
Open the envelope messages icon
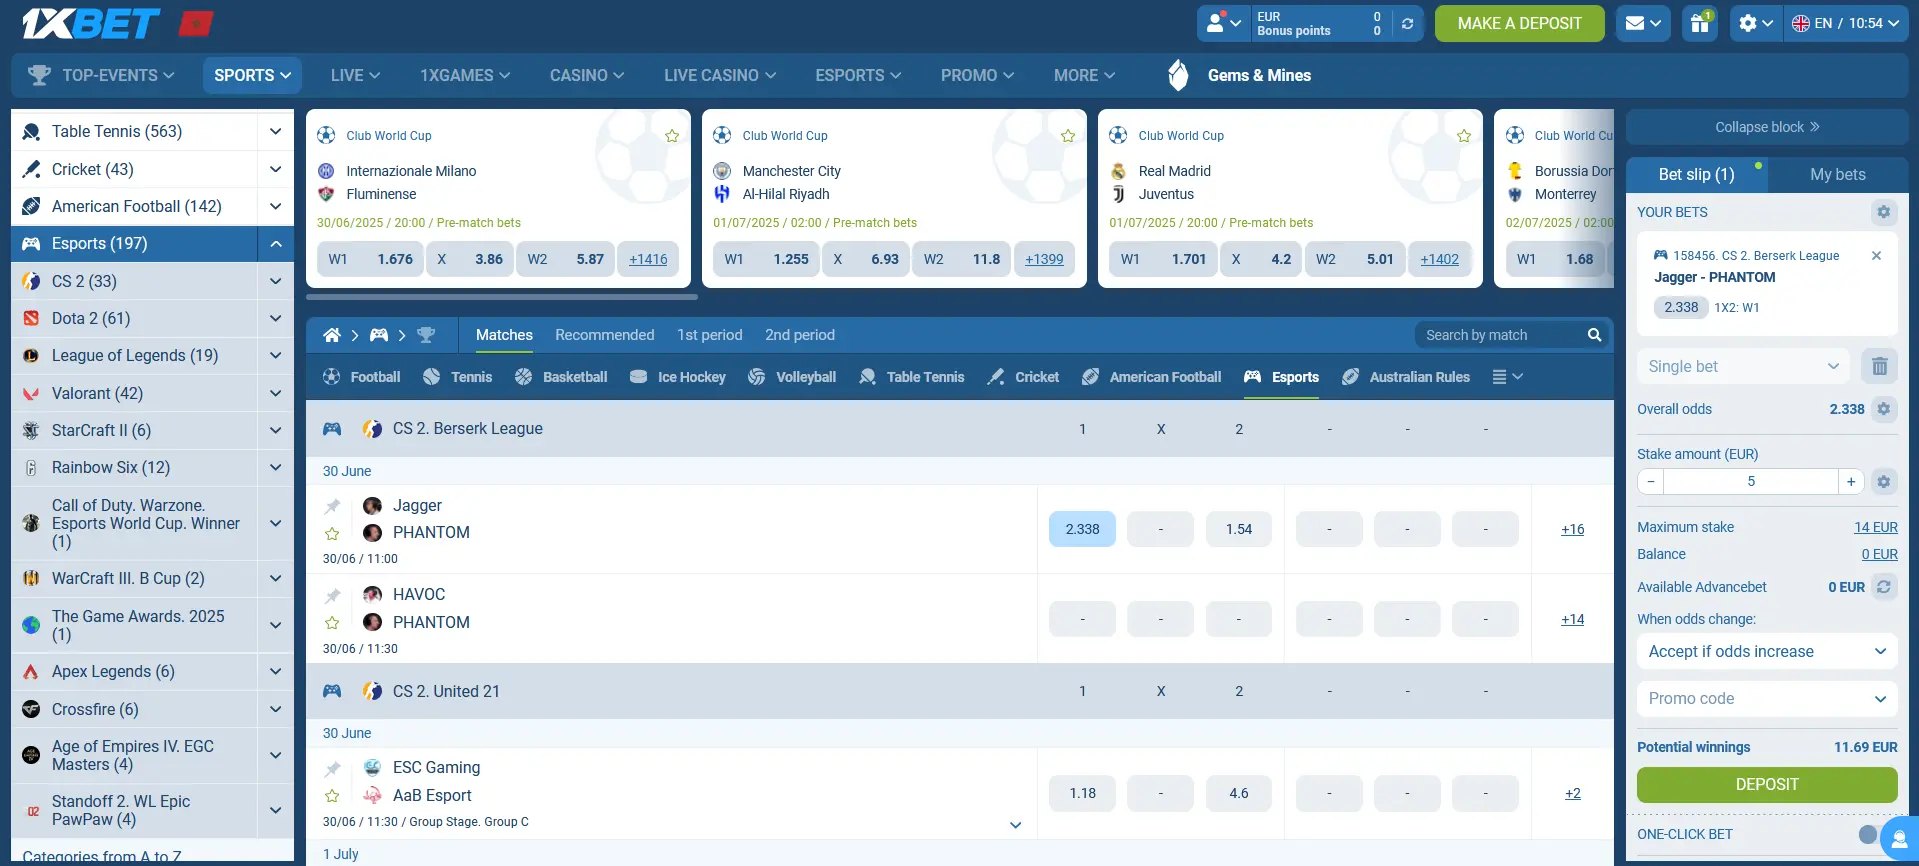tap(1642, 23)
